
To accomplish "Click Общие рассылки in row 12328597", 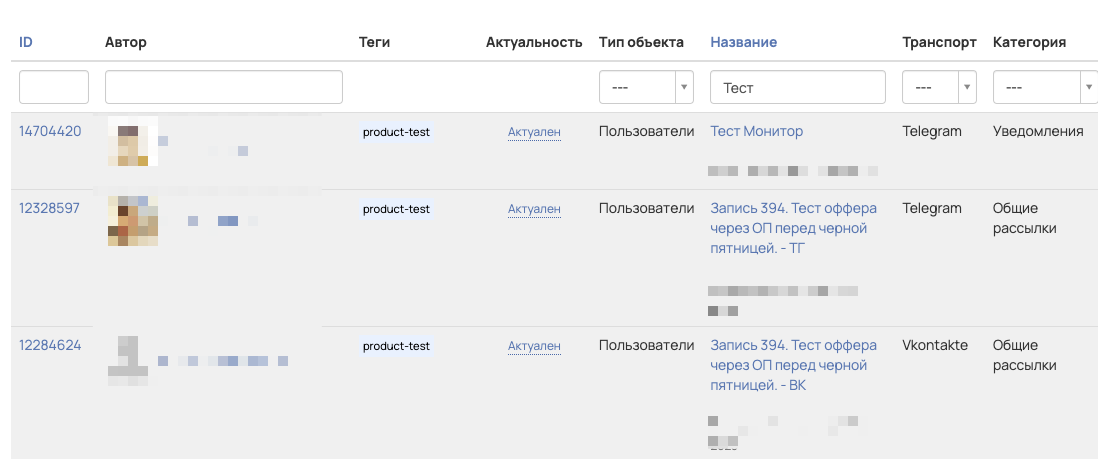I will point(1024,218).
